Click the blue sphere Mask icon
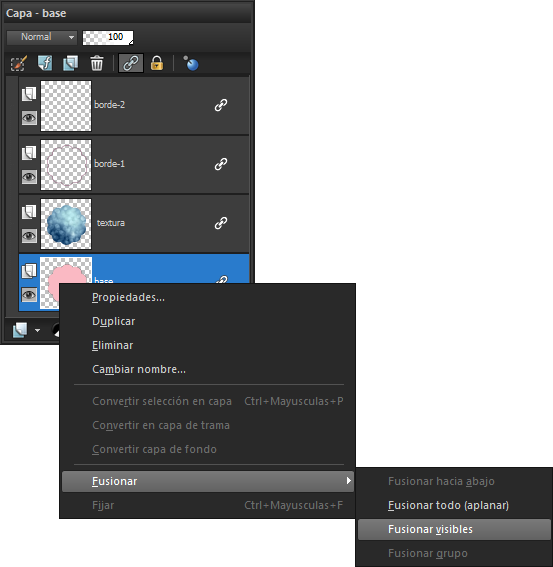 click(x=191, y=64)
